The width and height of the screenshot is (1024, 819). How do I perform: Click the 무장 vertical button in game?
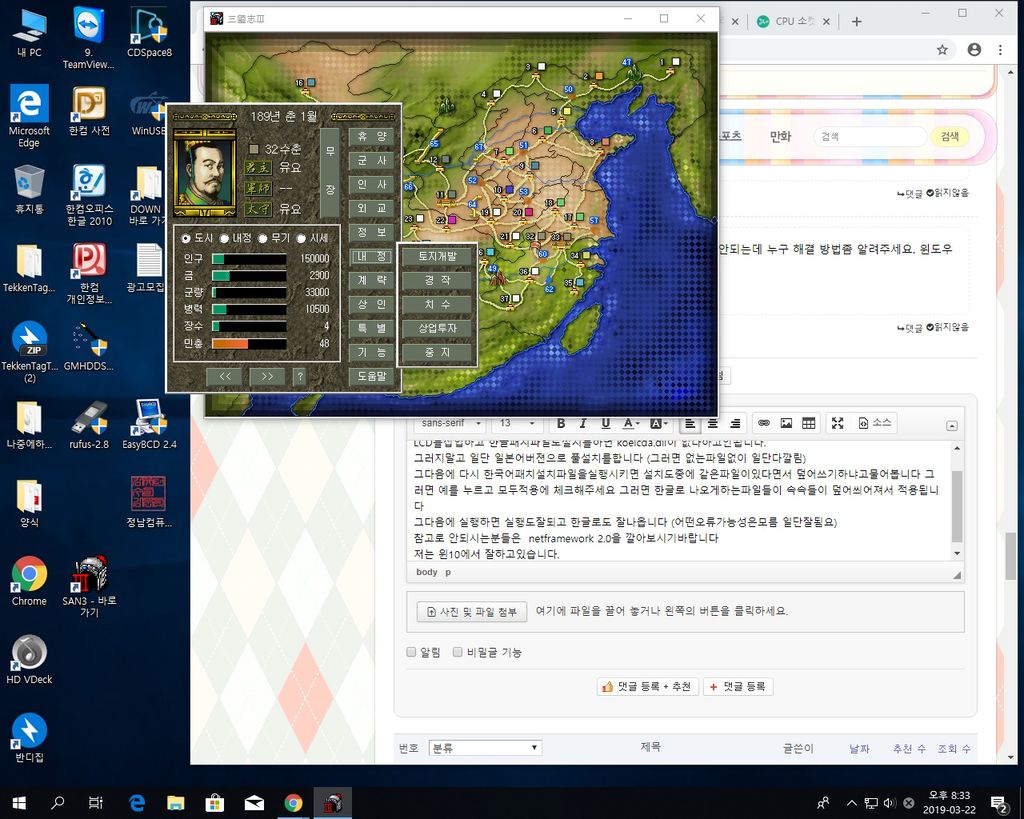click(x=330, y=173)
